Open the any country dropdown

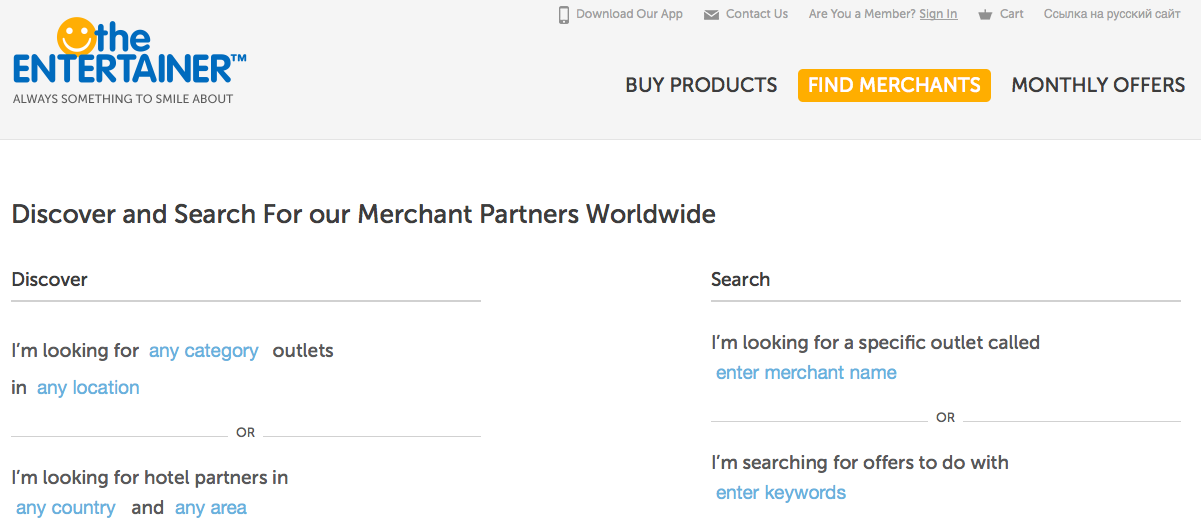pos(66,508)
